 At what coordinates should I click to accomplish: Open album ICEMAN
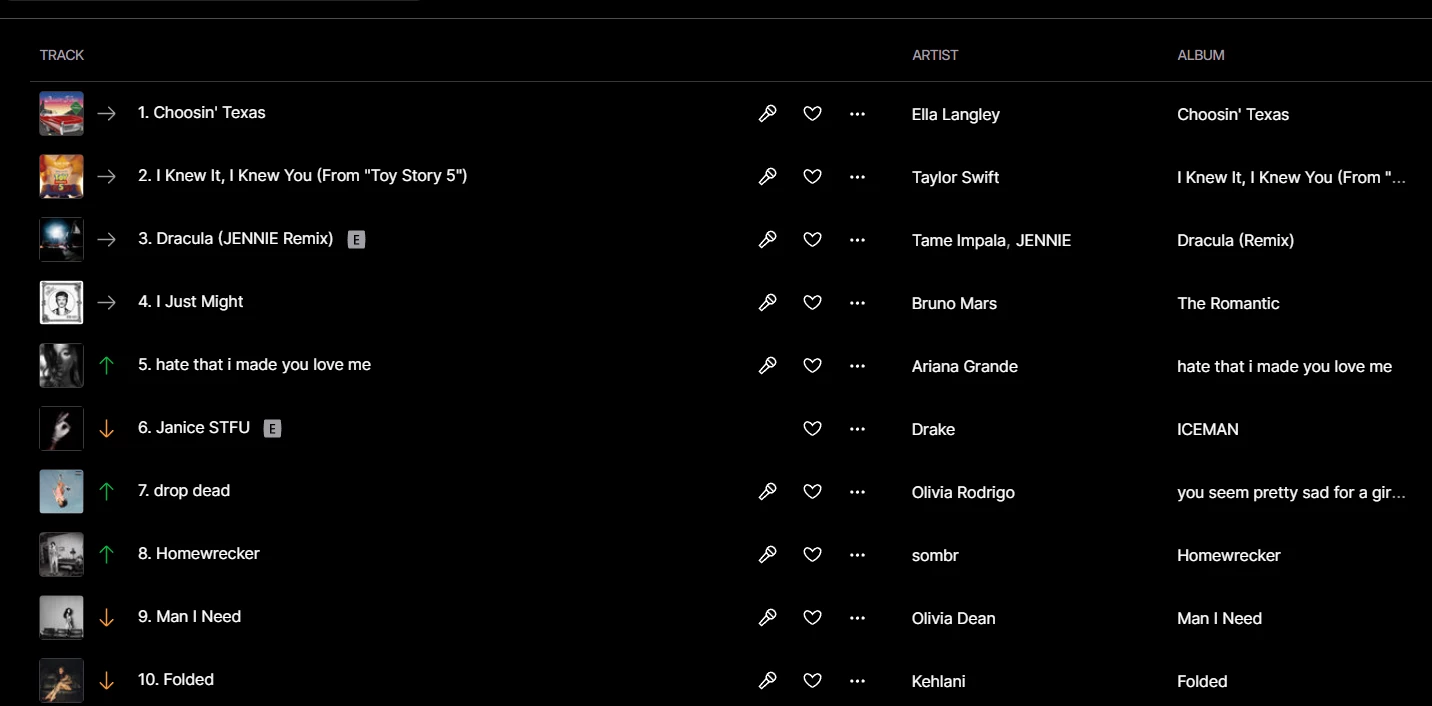1208,430
